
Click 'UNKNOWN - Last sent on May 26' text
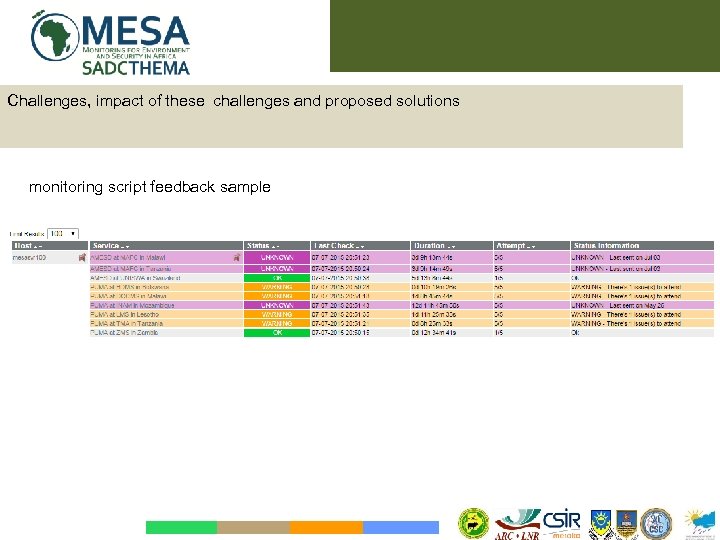point(618,305)
